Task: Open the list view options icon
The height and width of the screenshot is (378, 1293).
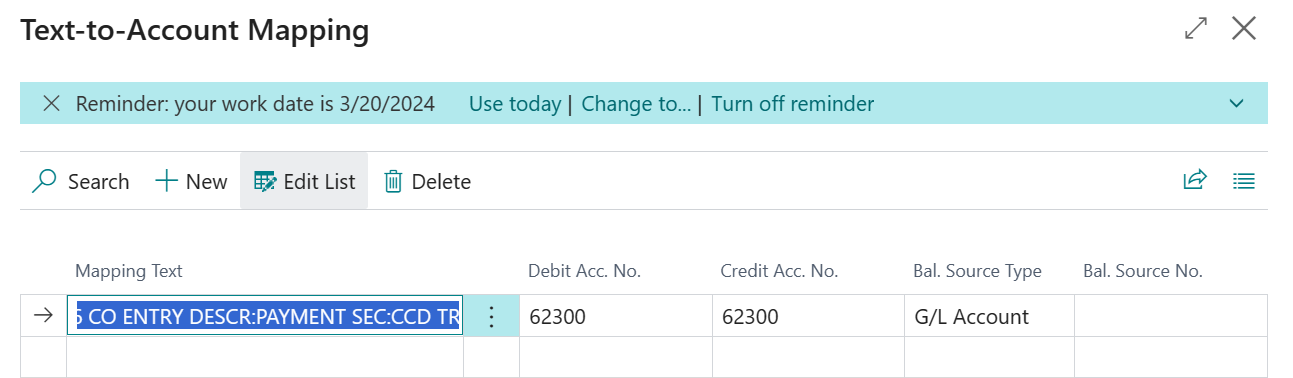Action: [x=1244, y=181]
